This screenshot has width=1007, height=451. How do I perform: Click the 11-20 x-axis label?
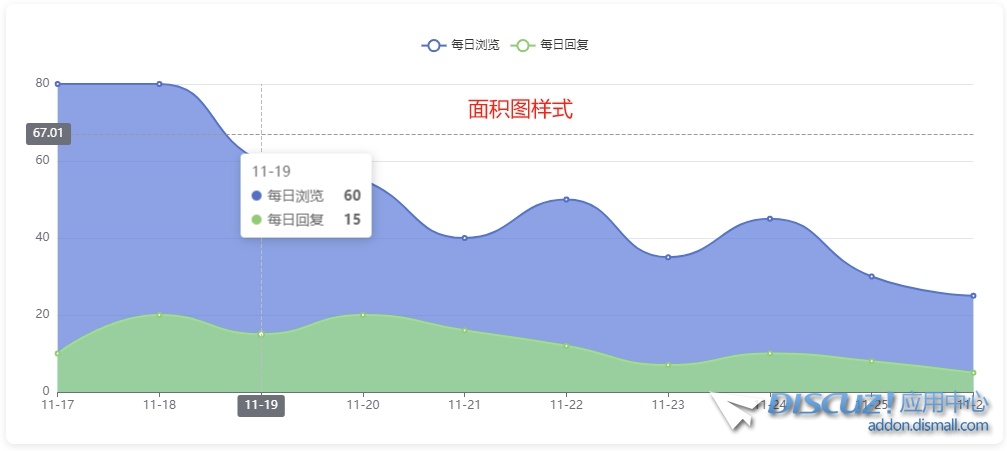point(363,405)
